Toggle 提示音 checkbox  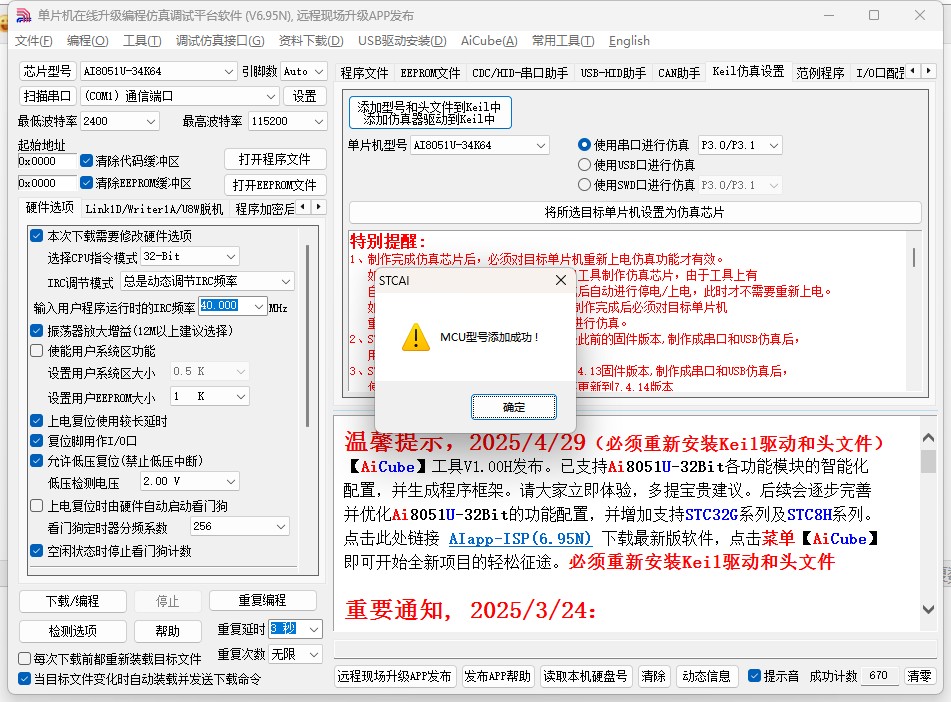pos(754,675)
